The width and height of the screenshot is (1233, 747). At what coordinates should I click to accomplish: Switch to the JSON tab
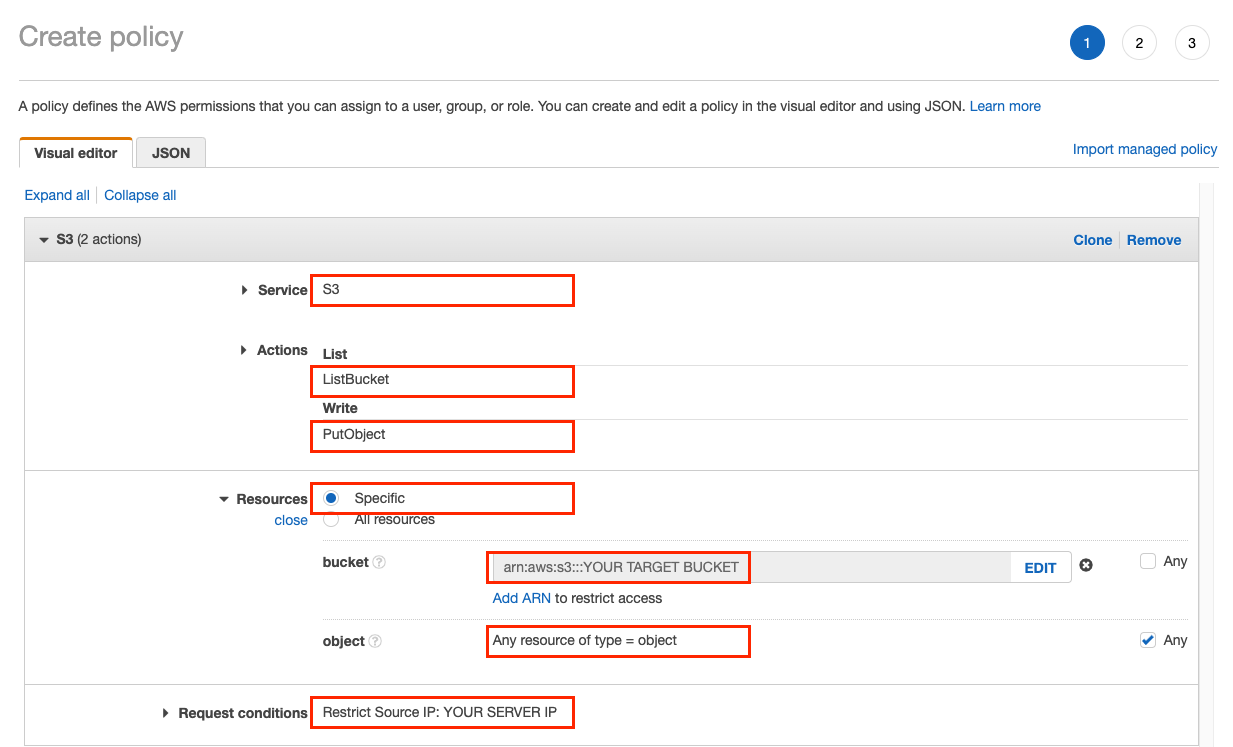click(170, 152)
